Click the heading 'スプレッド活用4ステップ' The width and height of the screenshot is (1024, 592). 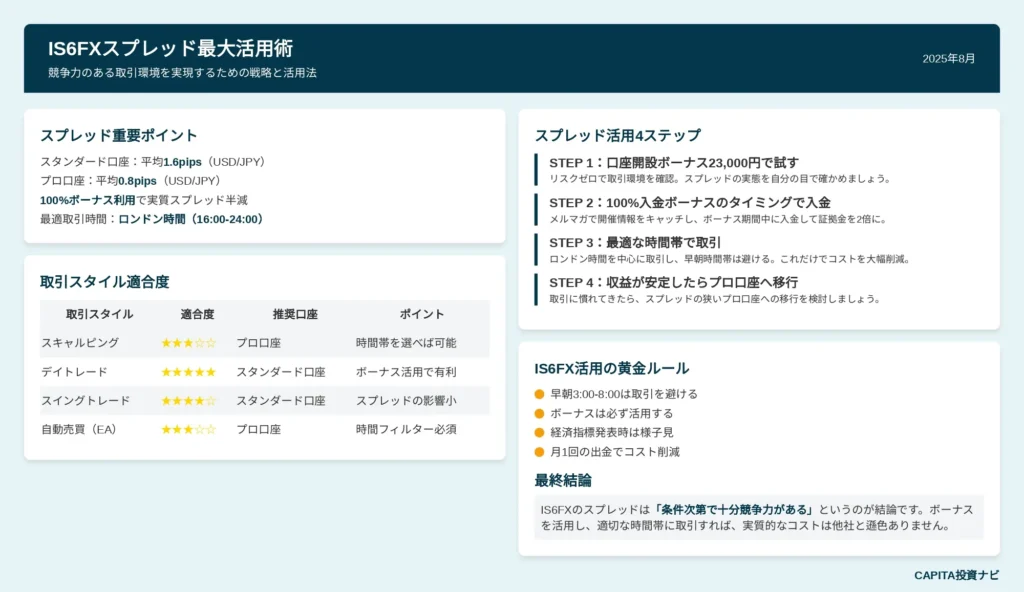pos(618,135)
